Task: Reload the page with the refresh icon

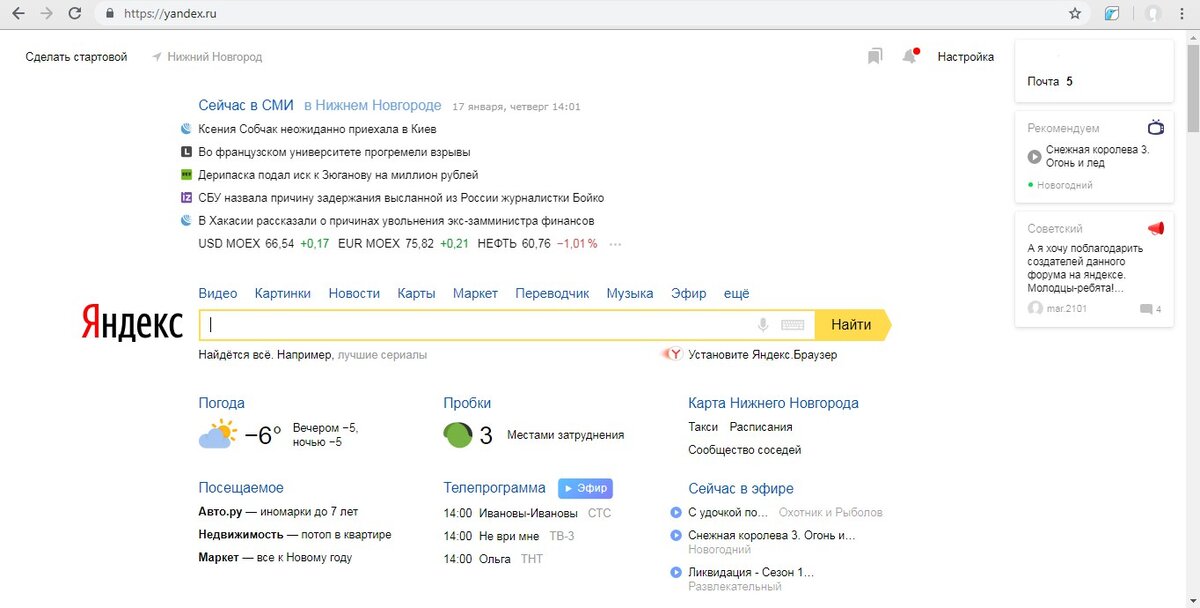Action: 75,14
